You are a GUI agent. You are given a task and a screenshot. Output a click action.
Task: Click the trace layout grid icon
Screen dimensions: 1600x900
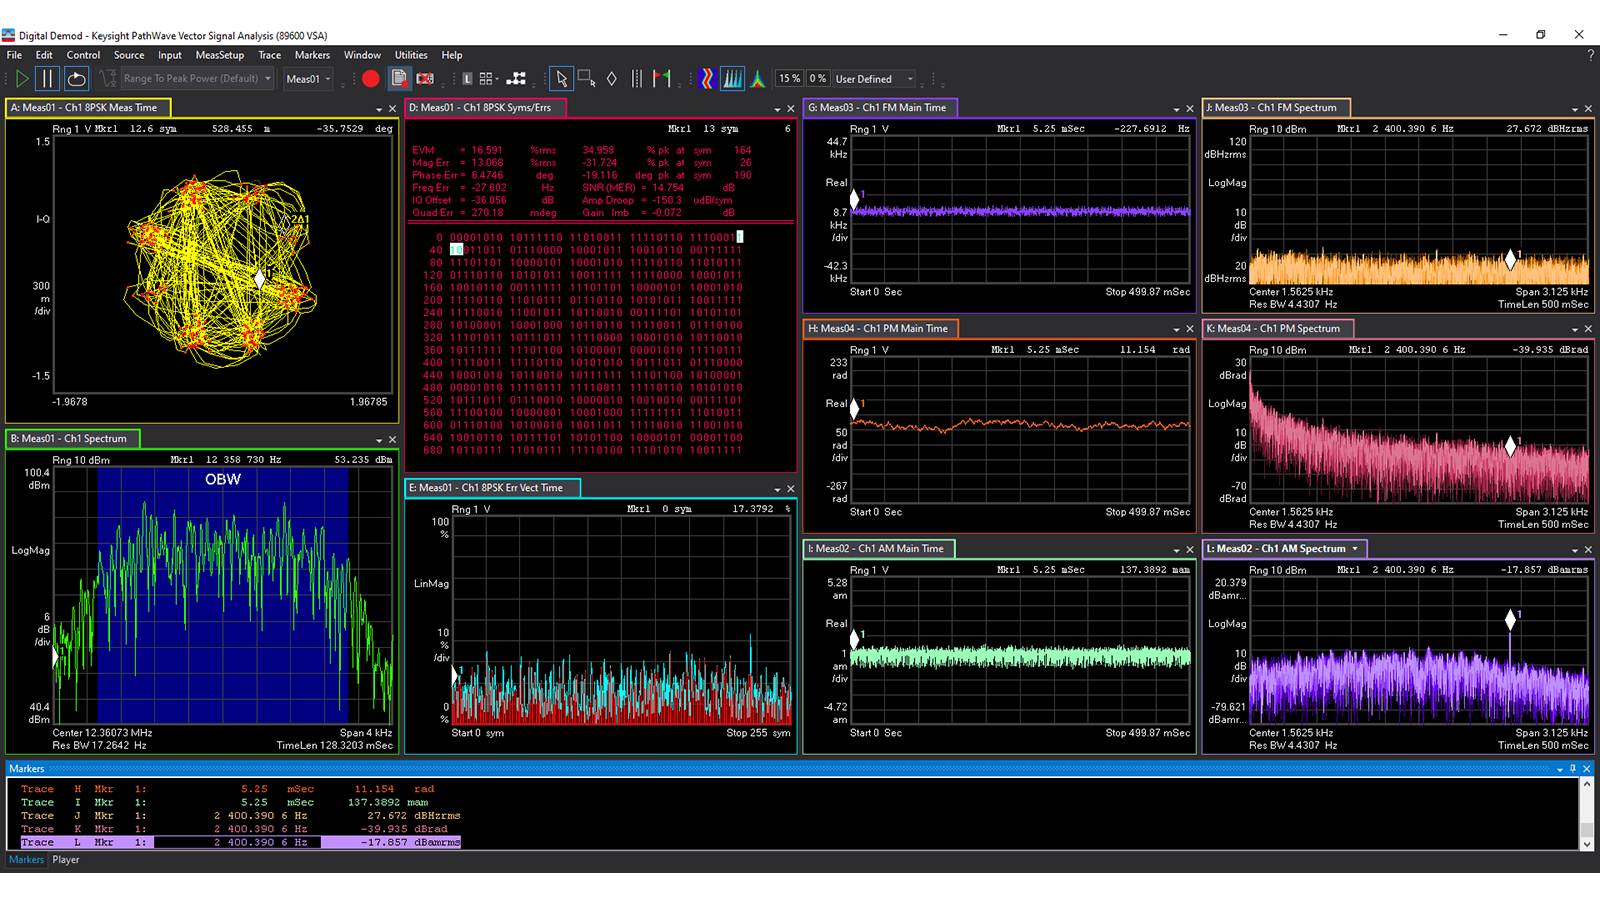tap(487, 79)
